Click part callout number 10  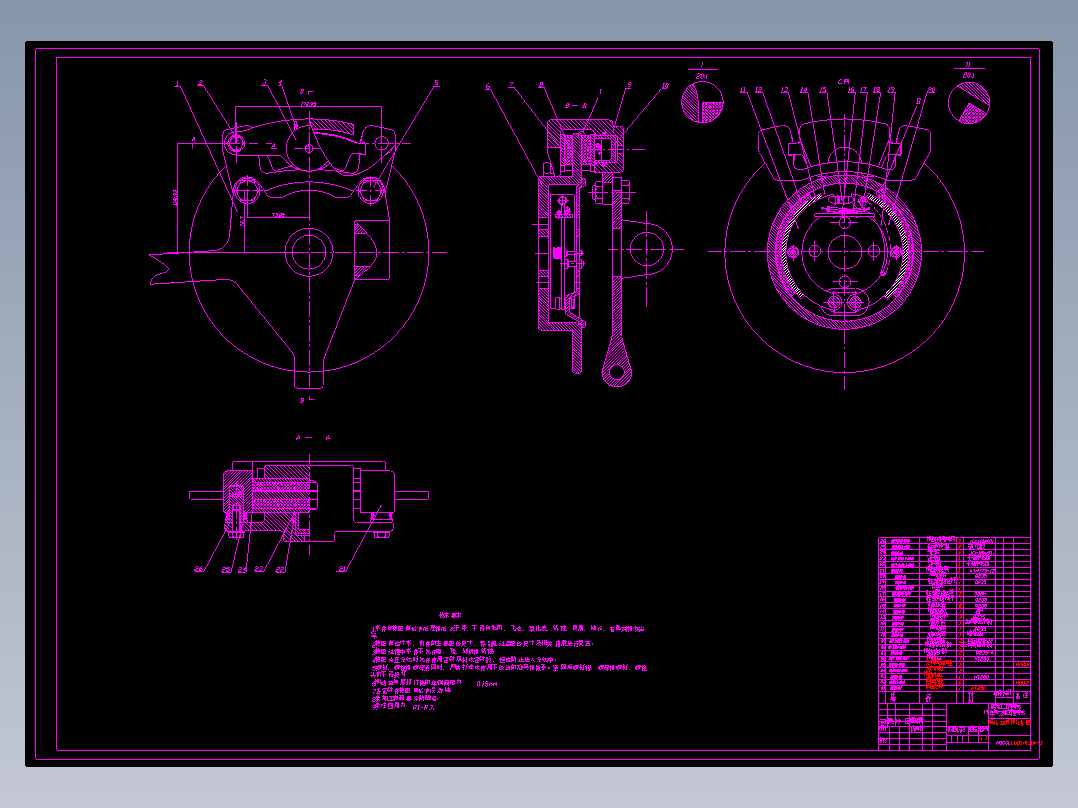tap(665, 86)
